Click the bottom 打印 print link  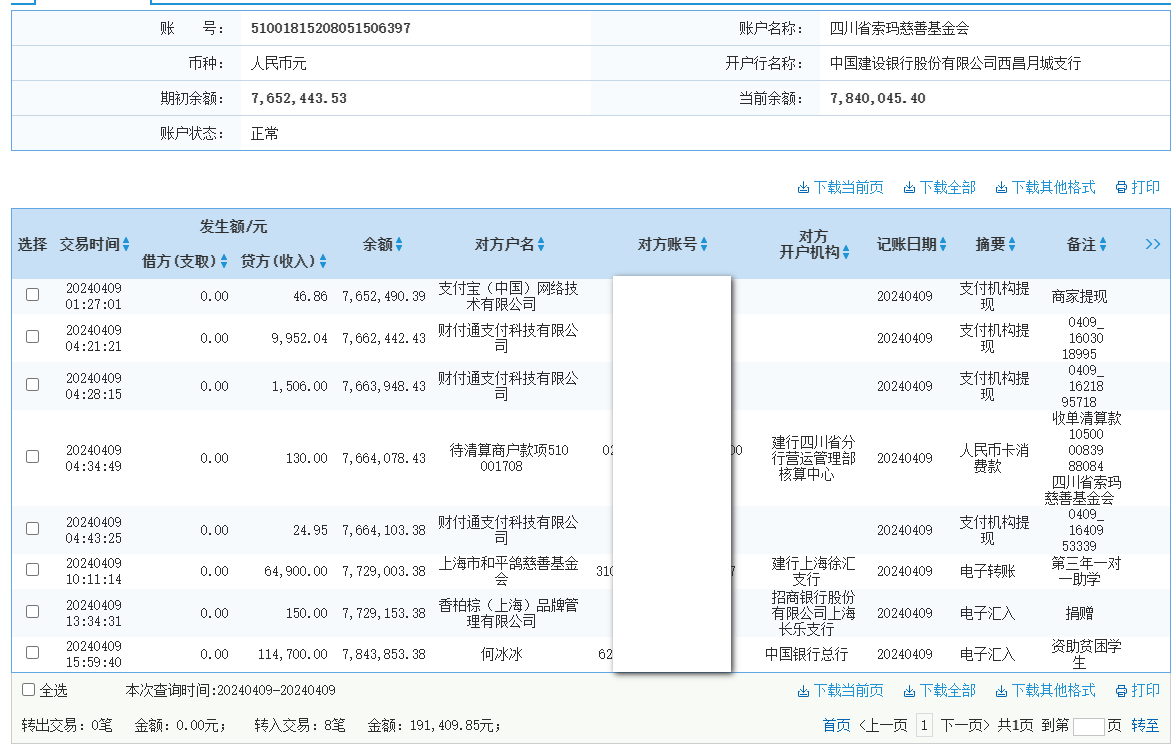[x=1138, y=690]
